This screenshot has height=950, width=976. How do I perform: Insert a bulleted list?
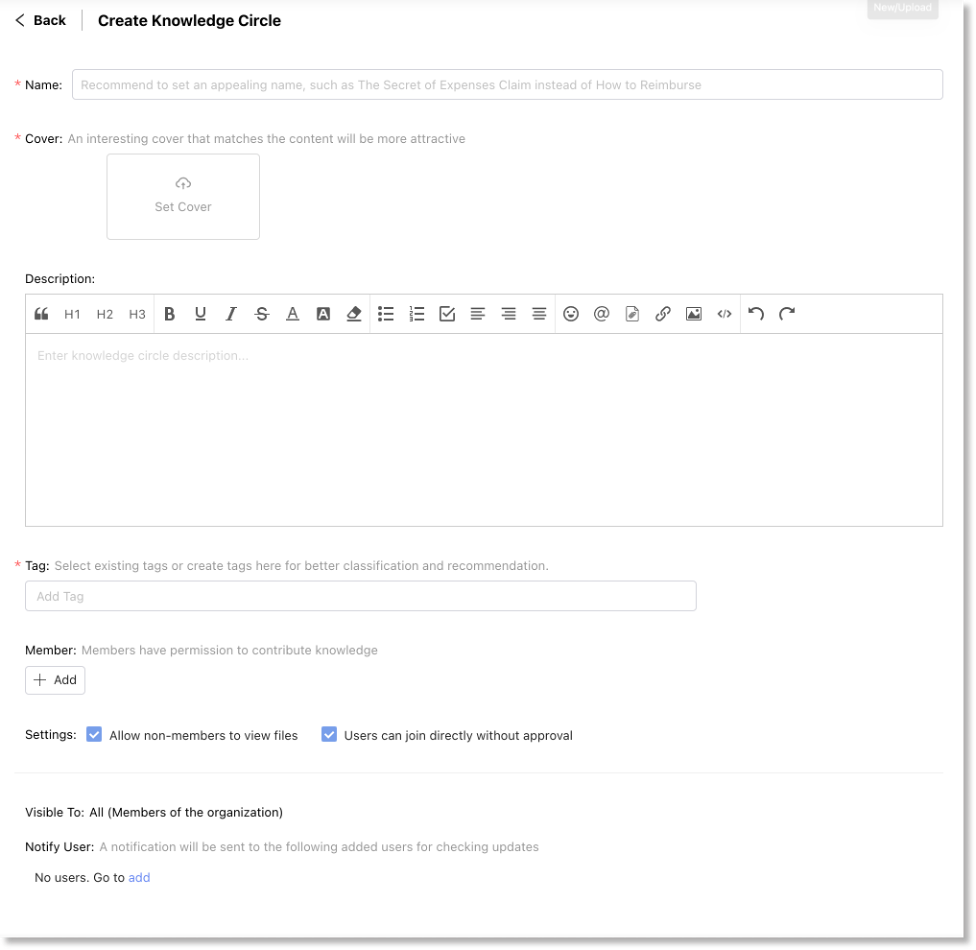385,314
